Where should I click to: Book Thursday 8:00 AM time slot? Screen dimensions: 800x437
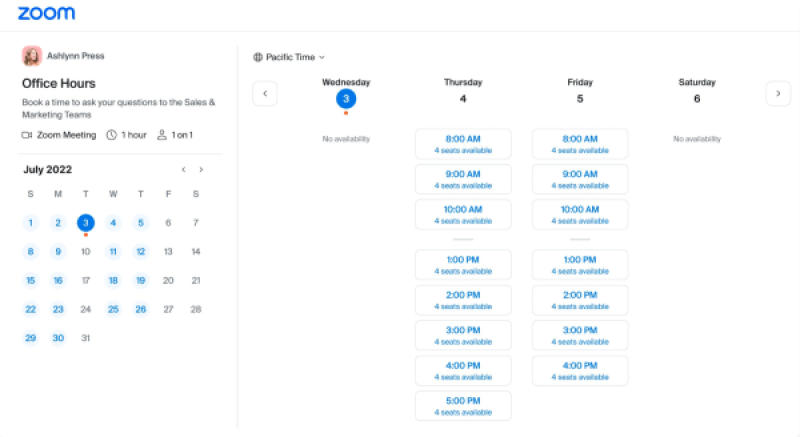(x=463, y=144)
